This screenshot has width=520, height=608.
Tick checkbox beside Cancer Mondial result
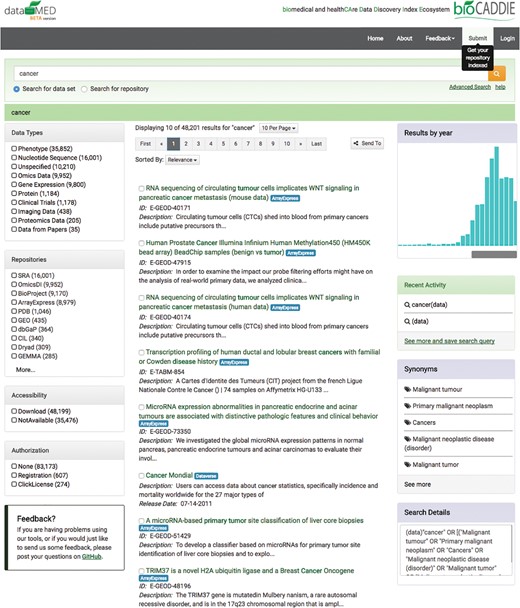tap(142, 476)
